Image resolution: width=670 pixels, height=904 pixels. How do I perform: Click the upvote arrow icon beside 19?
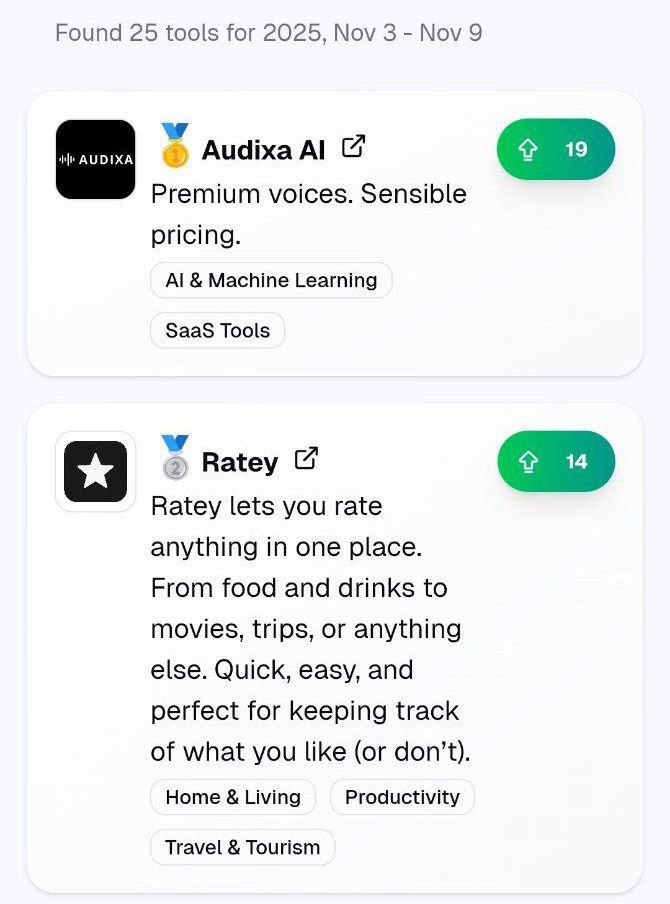[528, 150]
